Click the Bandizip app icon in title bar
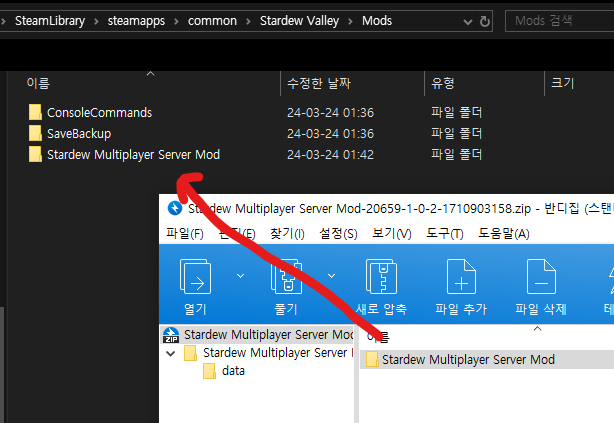The image size is (614, 423). [x=175, y=208]
